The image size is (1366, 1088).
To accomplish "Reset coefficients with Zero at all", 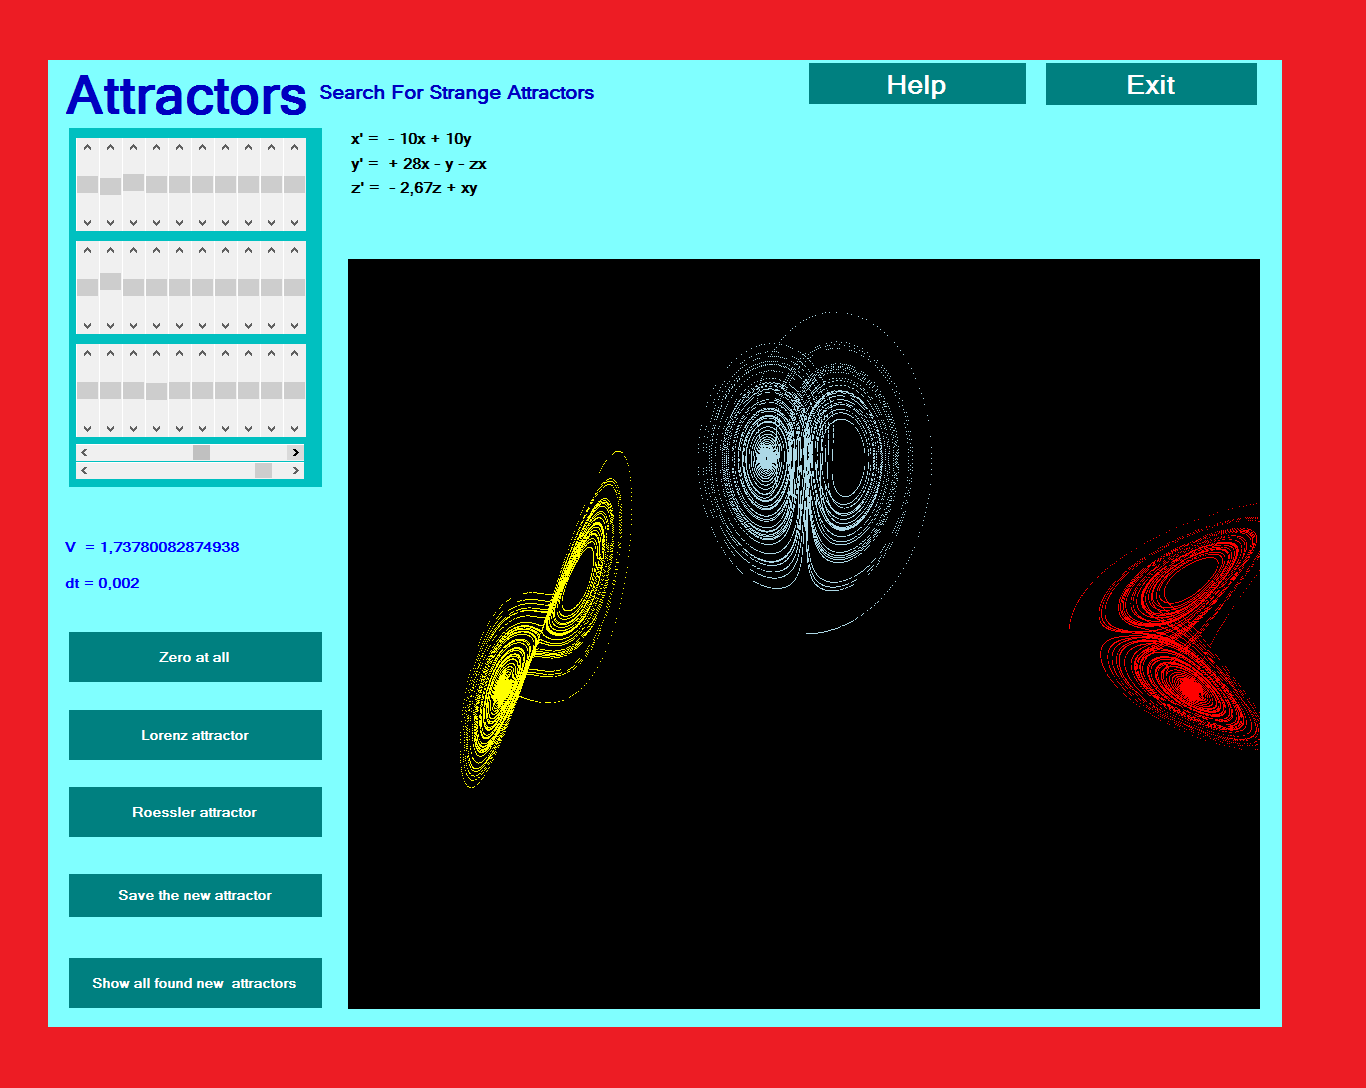I will 195,657.
